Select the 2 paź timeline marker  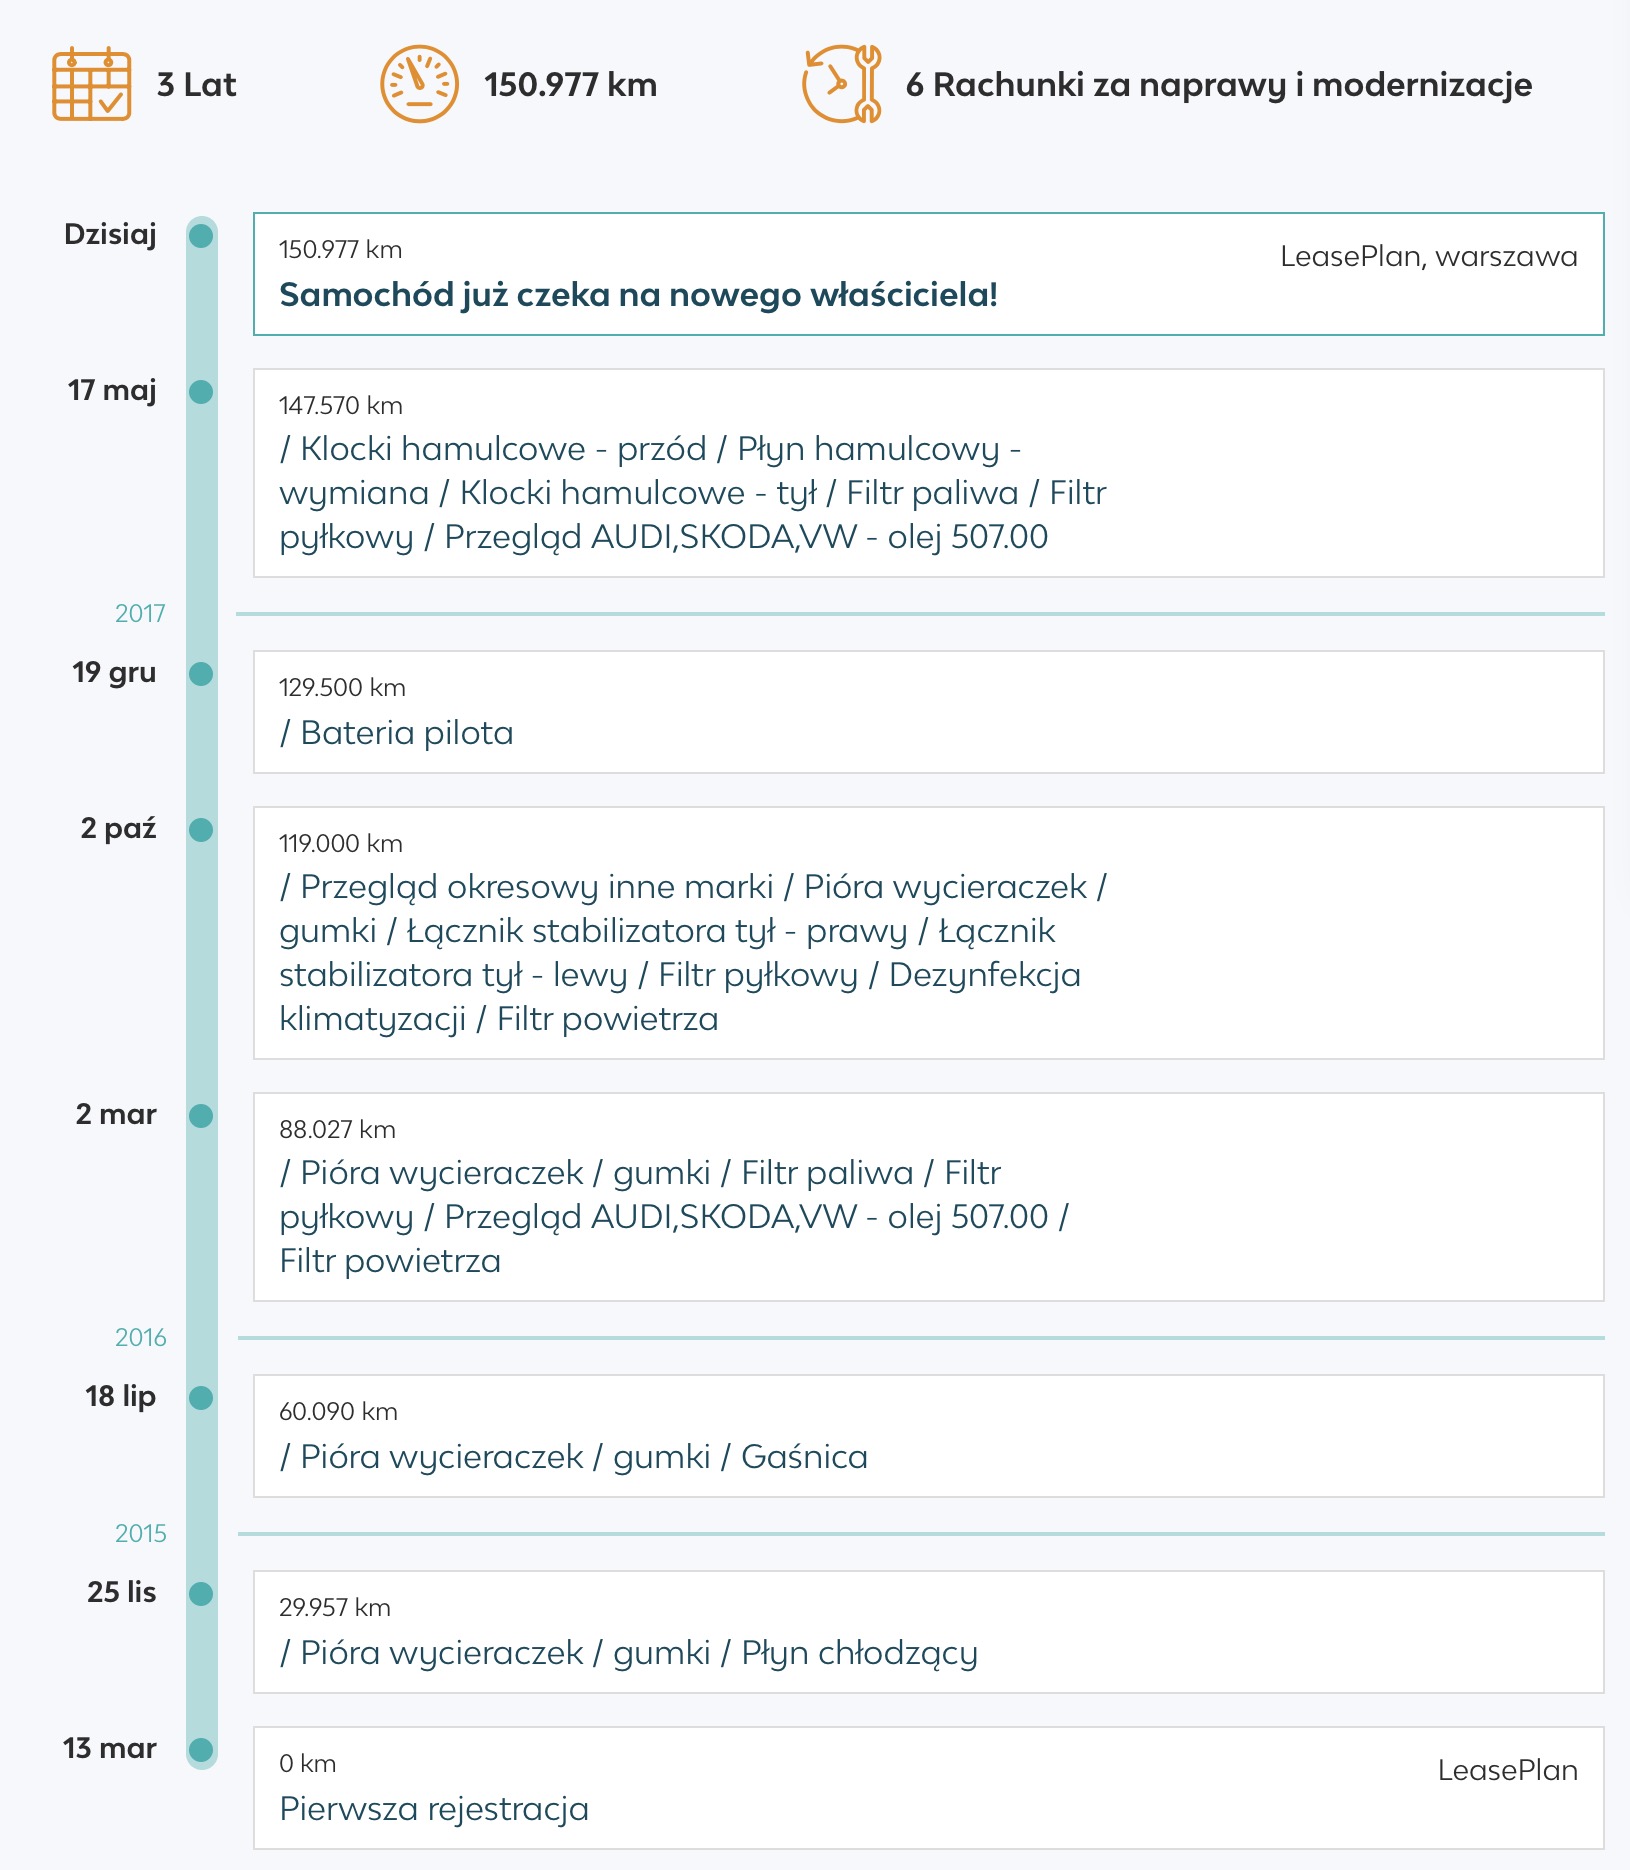point(201,830)
